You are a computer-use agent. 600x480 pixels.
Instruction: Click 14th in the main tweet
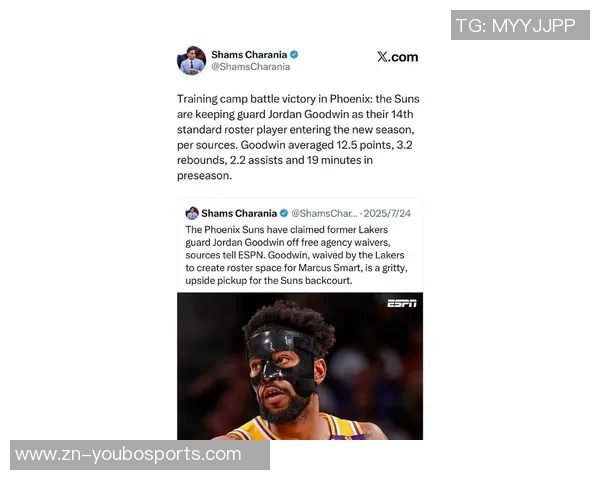pos(402,114)
